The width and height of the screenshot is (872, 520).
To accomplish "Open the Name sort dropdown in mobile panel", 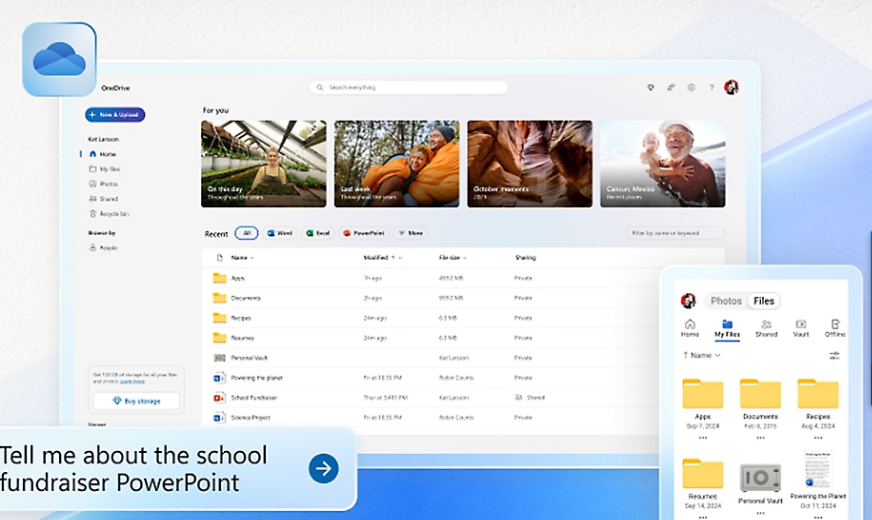I will pyautogui.click(x=701, y=355).
